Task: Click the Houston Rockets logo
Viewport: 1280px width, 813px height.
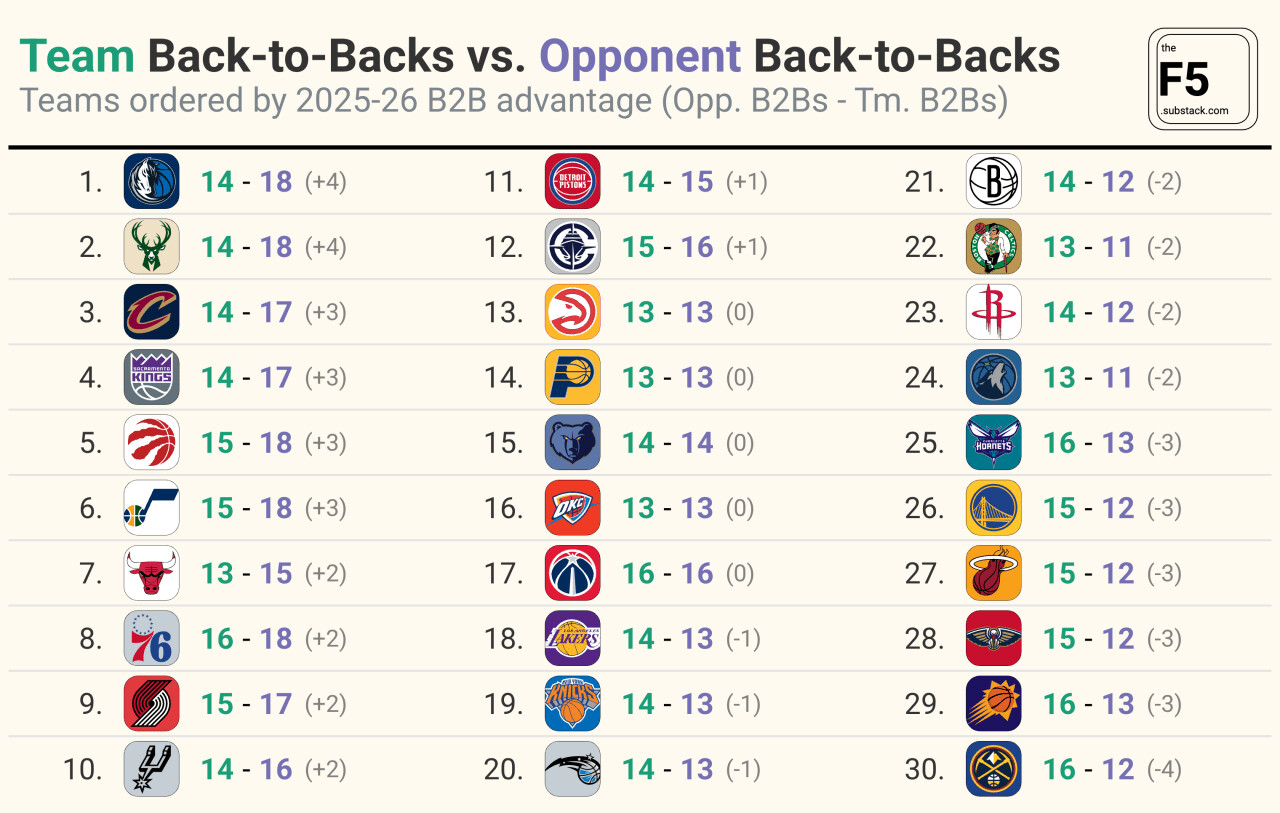Action: [x=993, y=312]
